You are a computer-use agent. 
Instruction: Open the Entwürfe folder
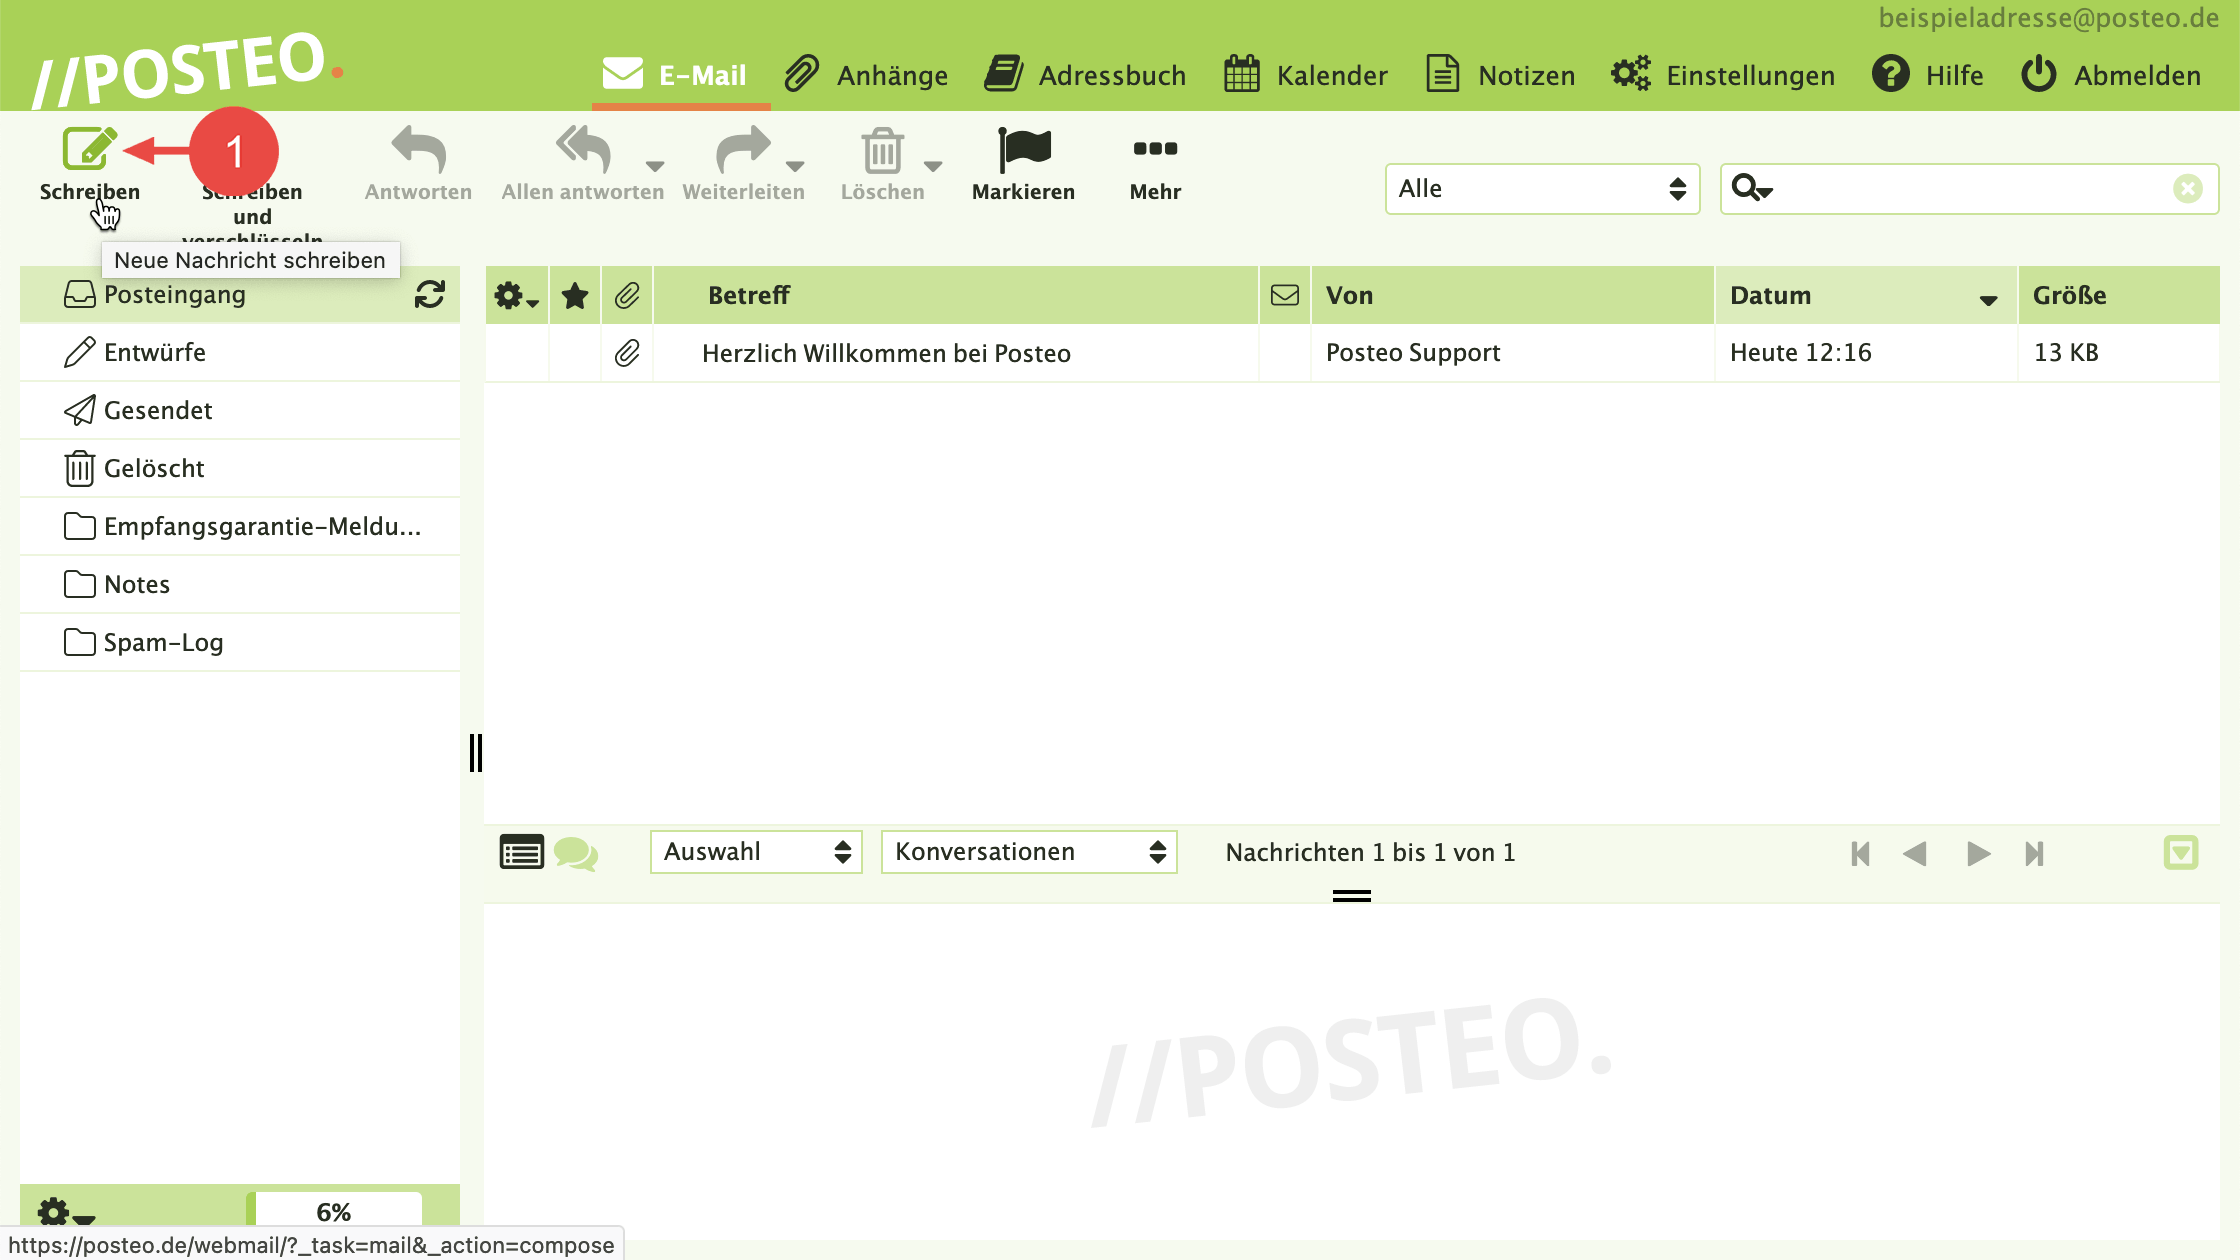[x=155, y=353]
